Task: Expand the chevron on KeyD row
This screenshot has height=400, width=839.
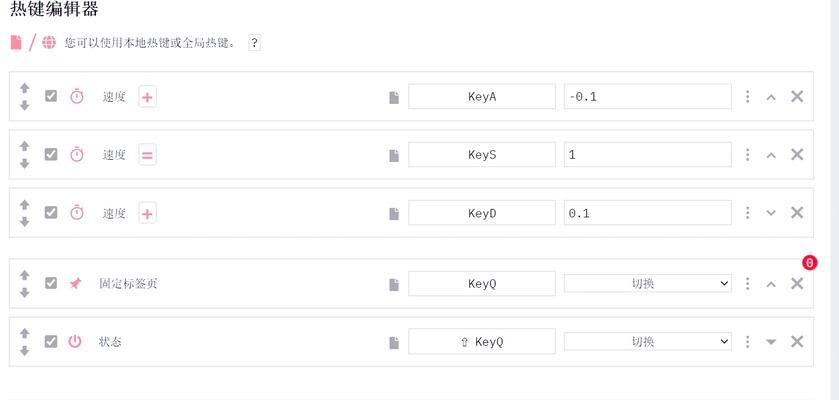Action: (771, 213)
